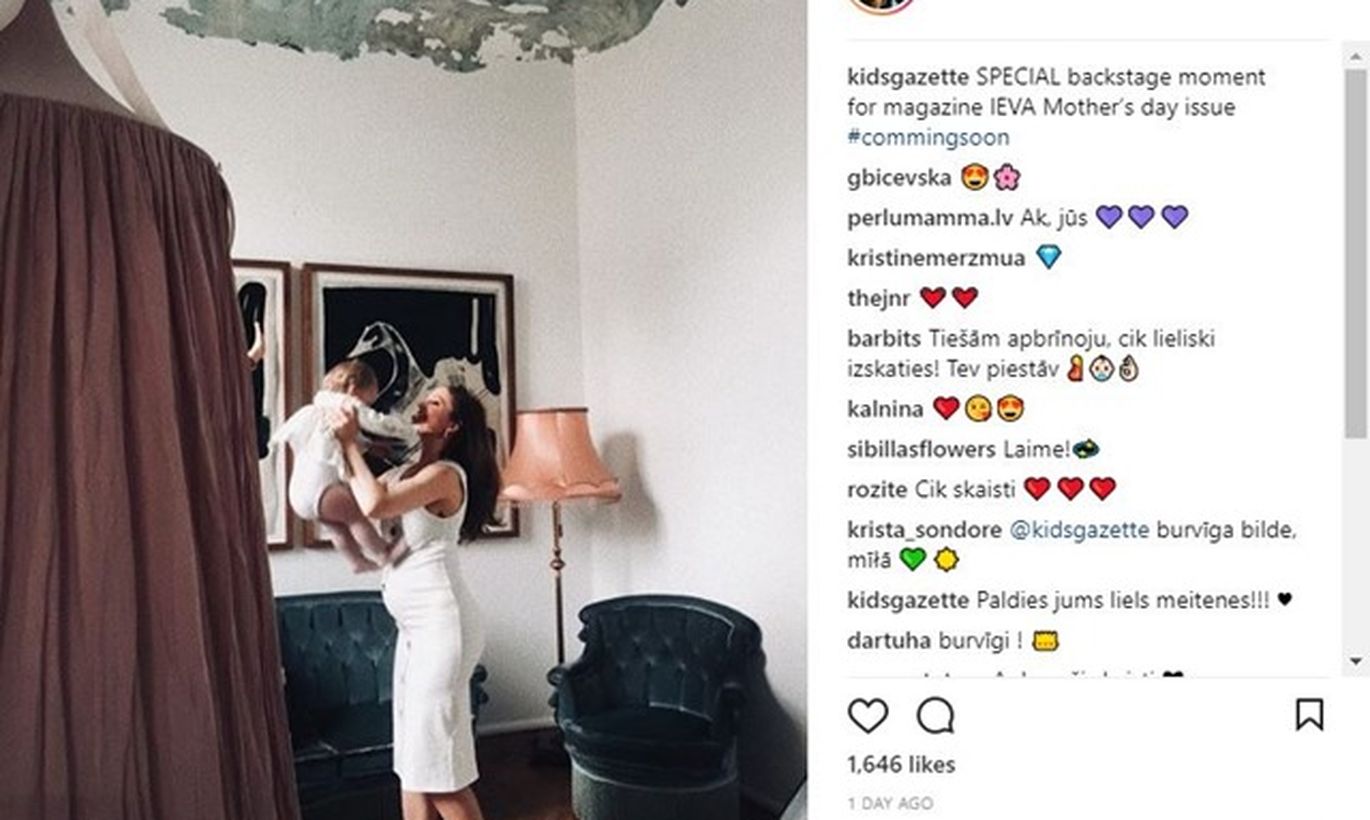View the 1,646 likes list
1370x820 pixels.
tap(901, 765)
